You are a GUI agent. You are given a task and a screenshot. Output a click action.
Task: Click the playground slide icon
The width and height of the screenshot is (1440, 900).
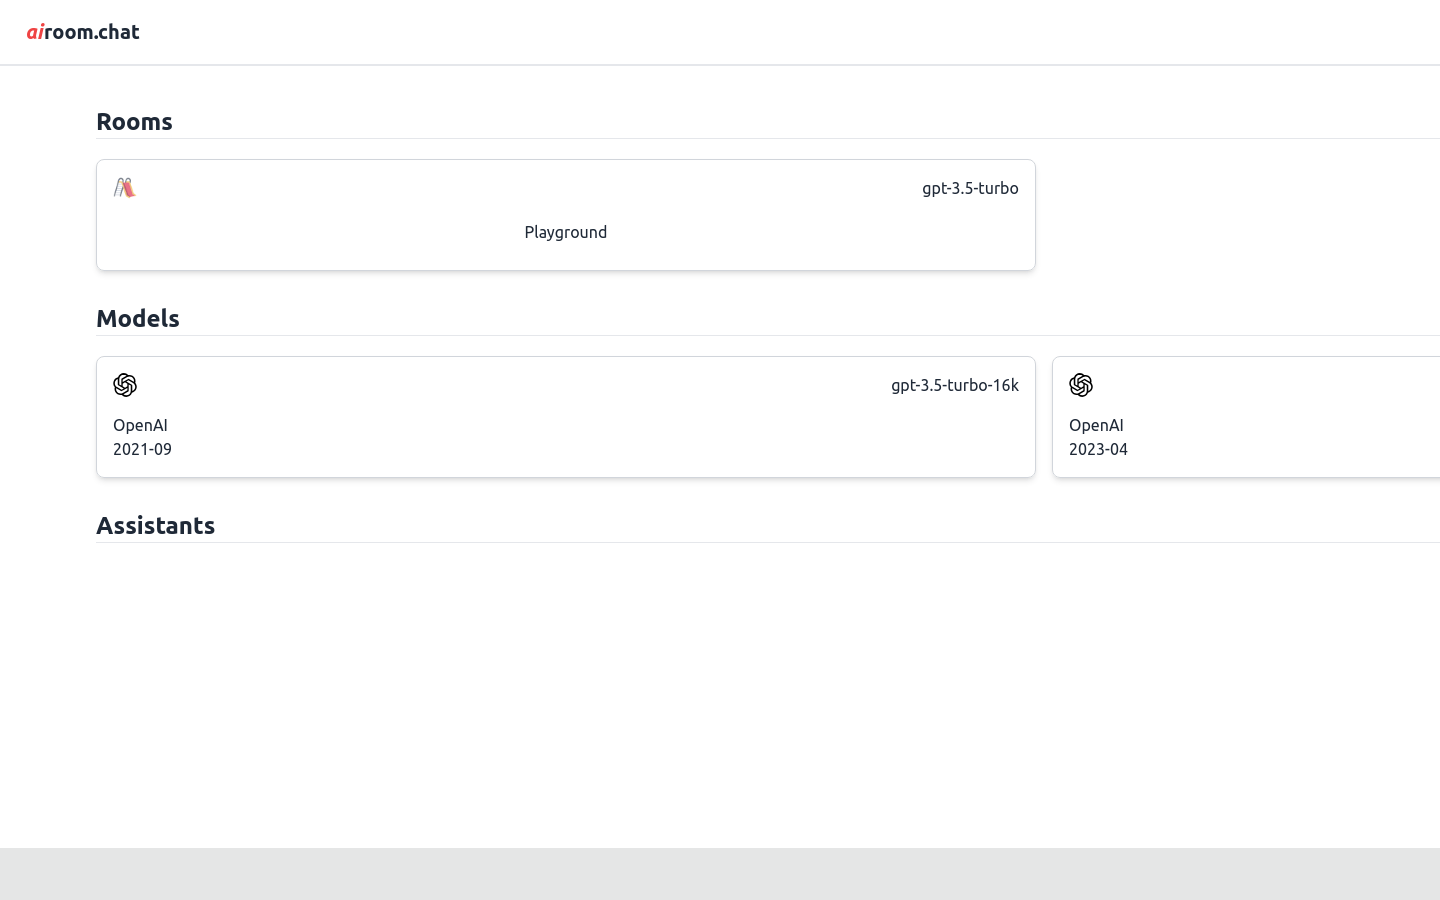tap(125, 188)
